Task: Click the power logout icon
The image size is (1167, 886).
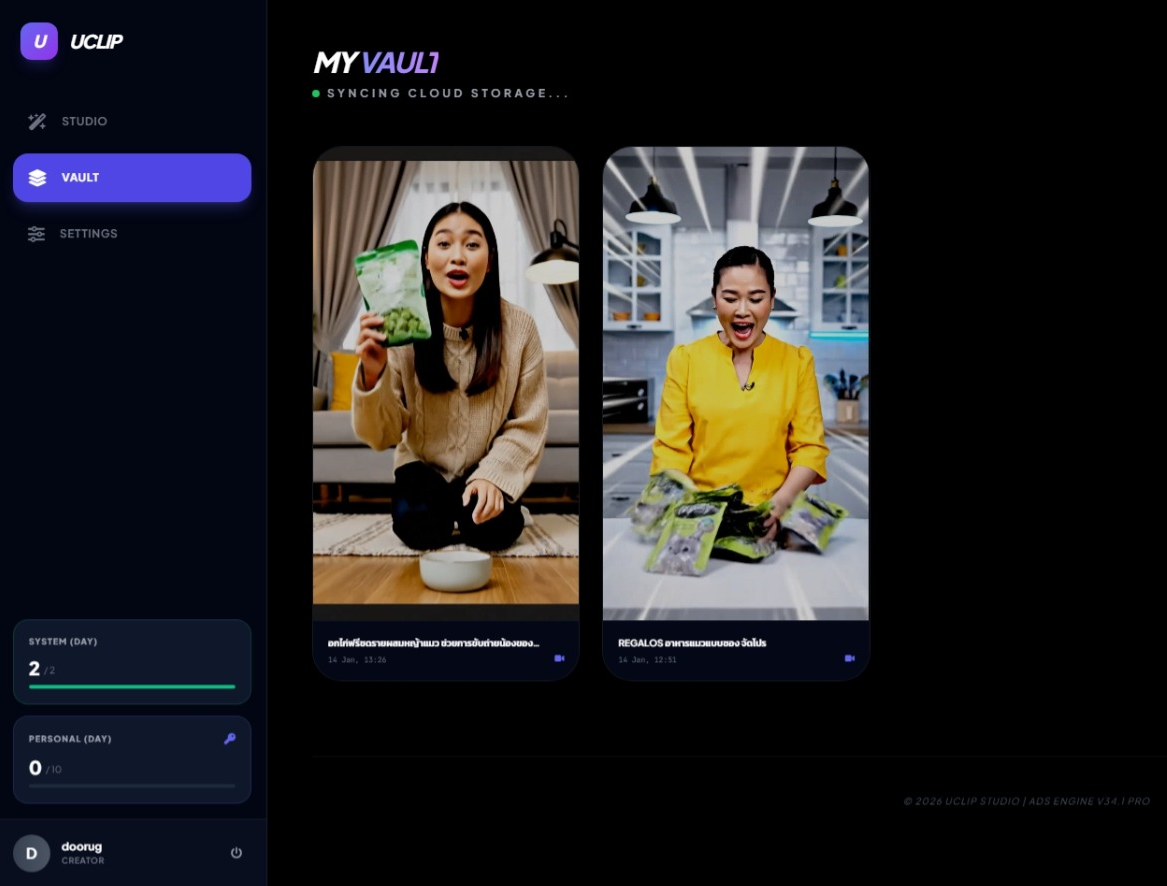Action: click(x=236, y=853)
